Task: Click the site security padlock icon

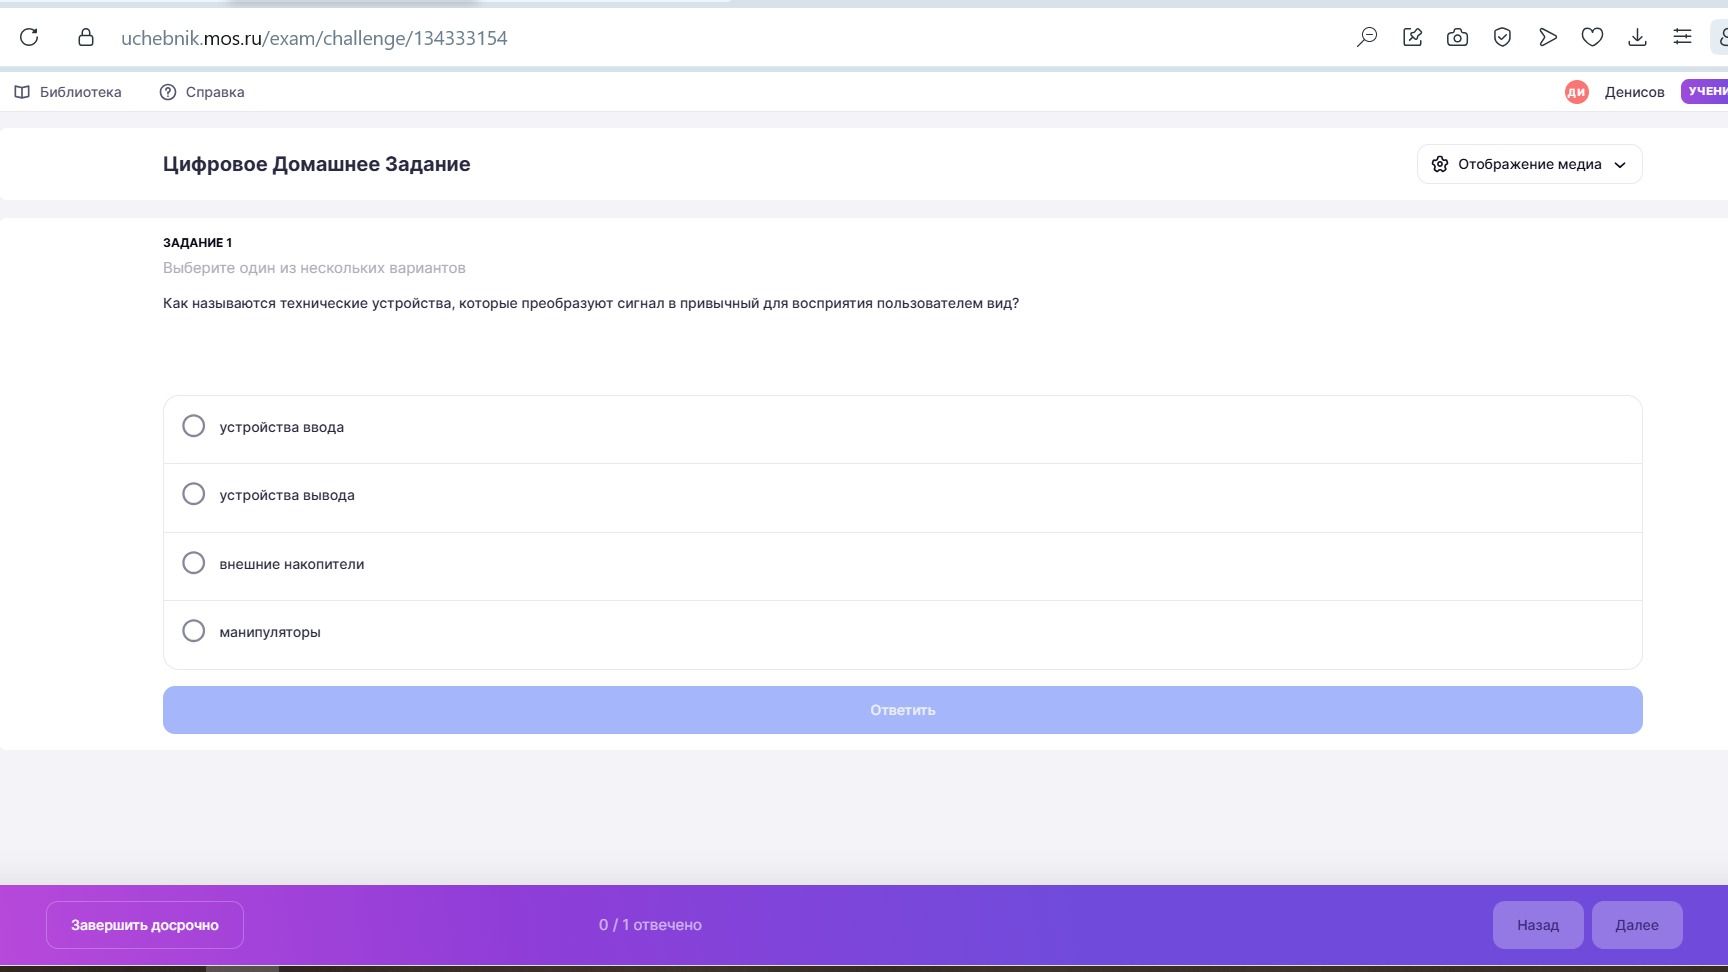Action: tap(86, 37)
